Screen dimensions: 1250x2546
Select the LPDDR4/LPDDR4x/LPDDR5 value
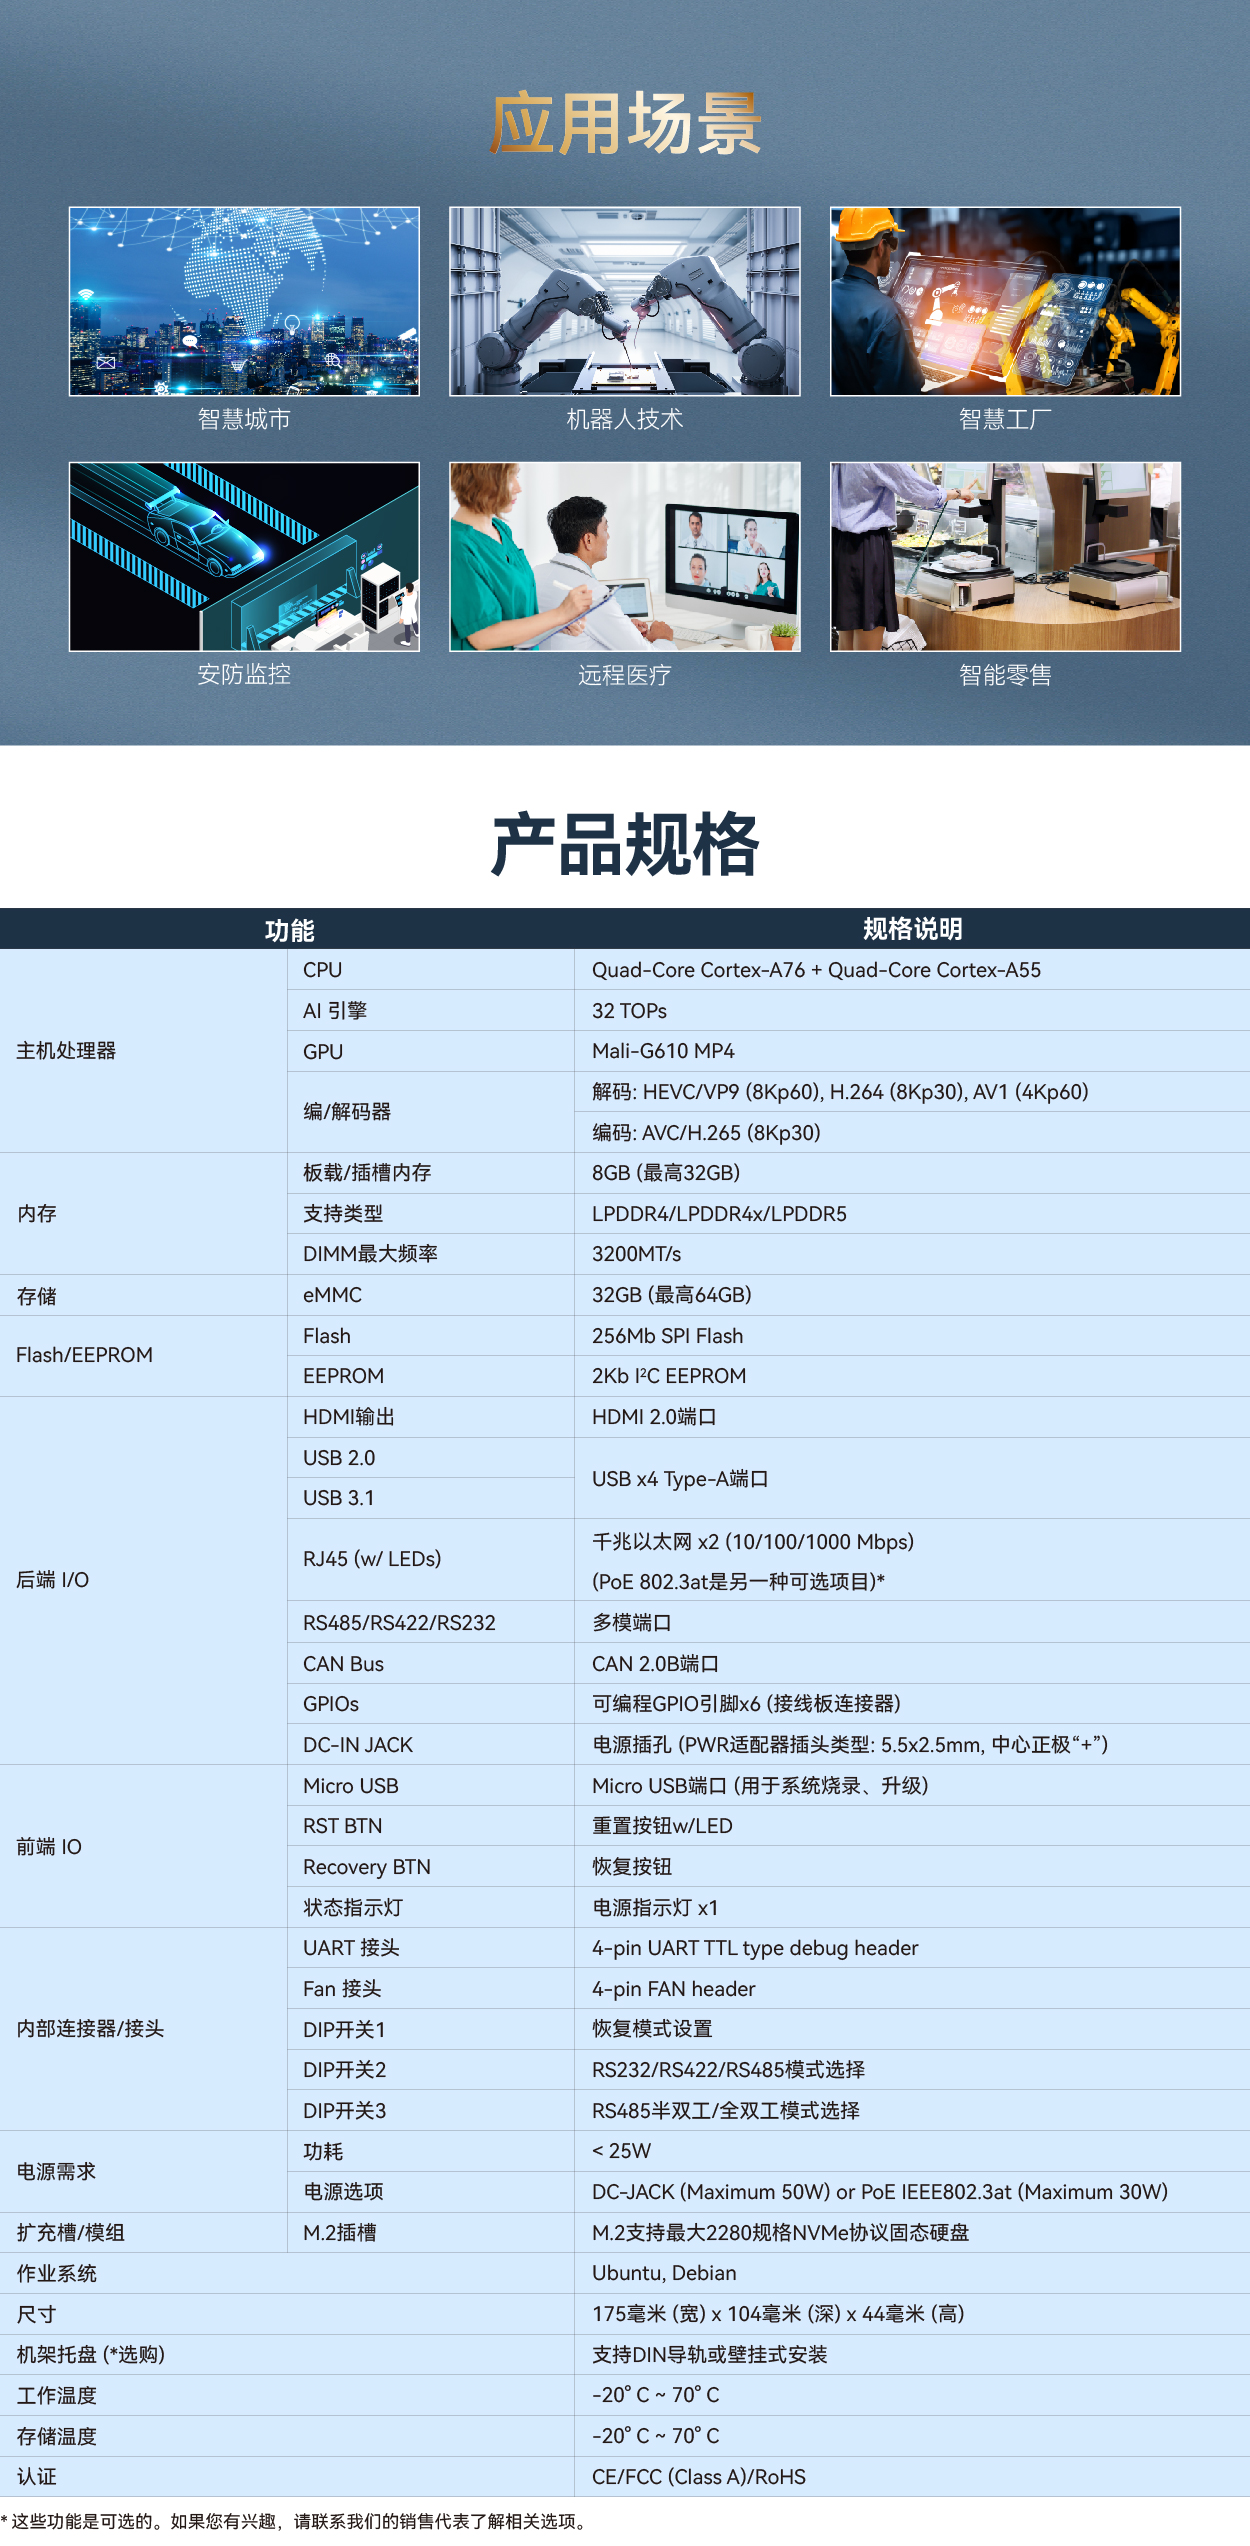pos(719,1214)
